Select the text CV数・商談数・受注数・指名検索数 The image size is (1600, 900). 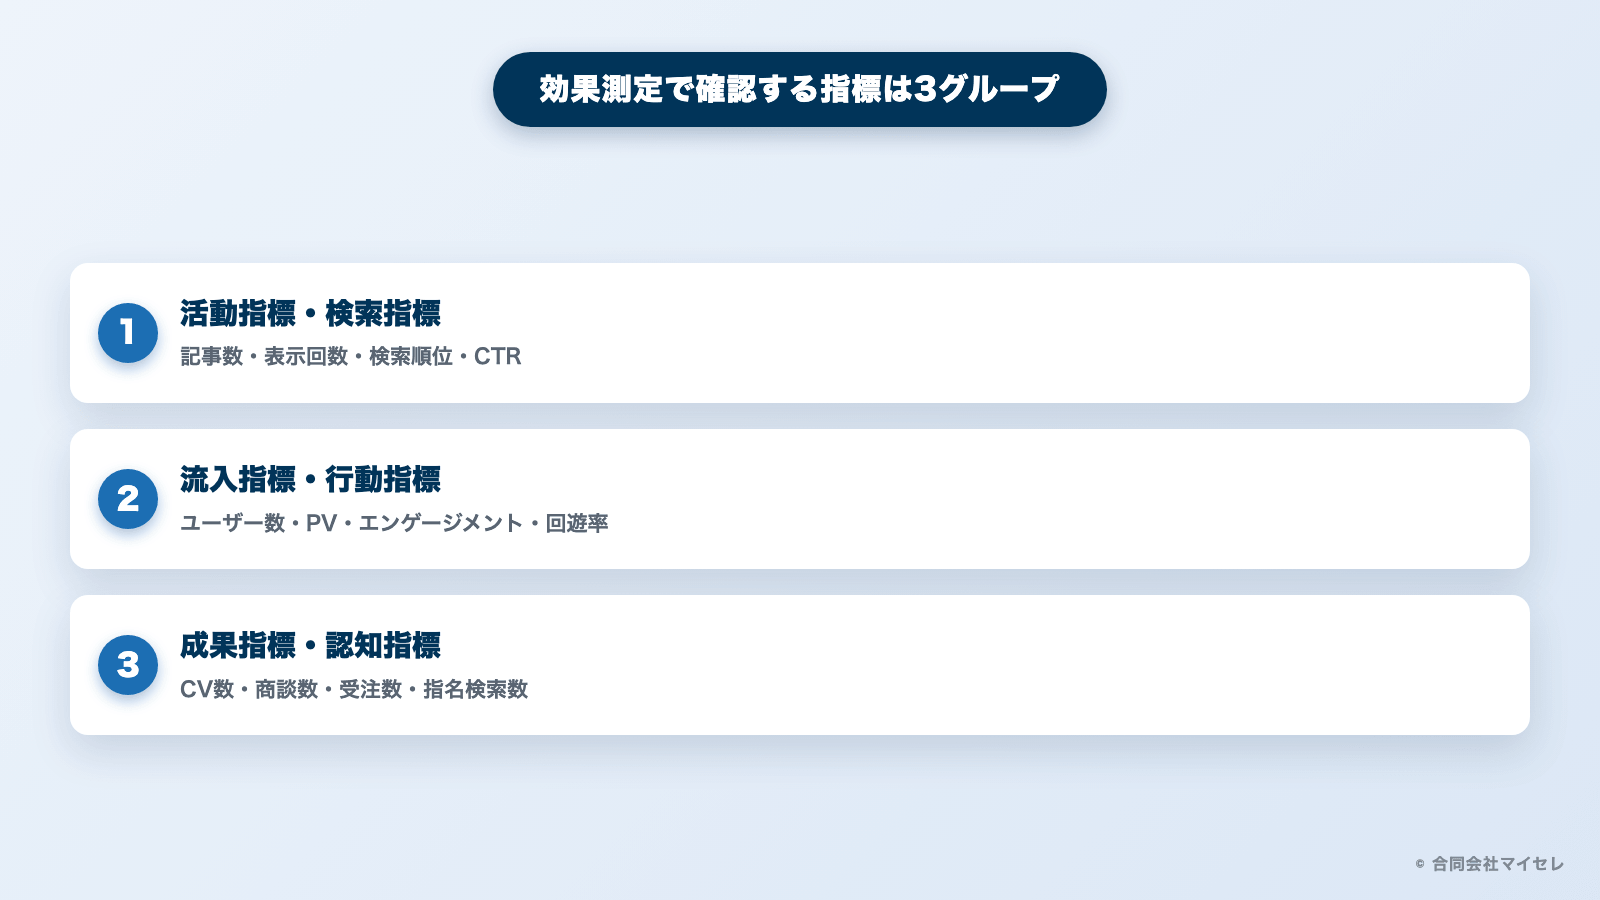(354, 689)
